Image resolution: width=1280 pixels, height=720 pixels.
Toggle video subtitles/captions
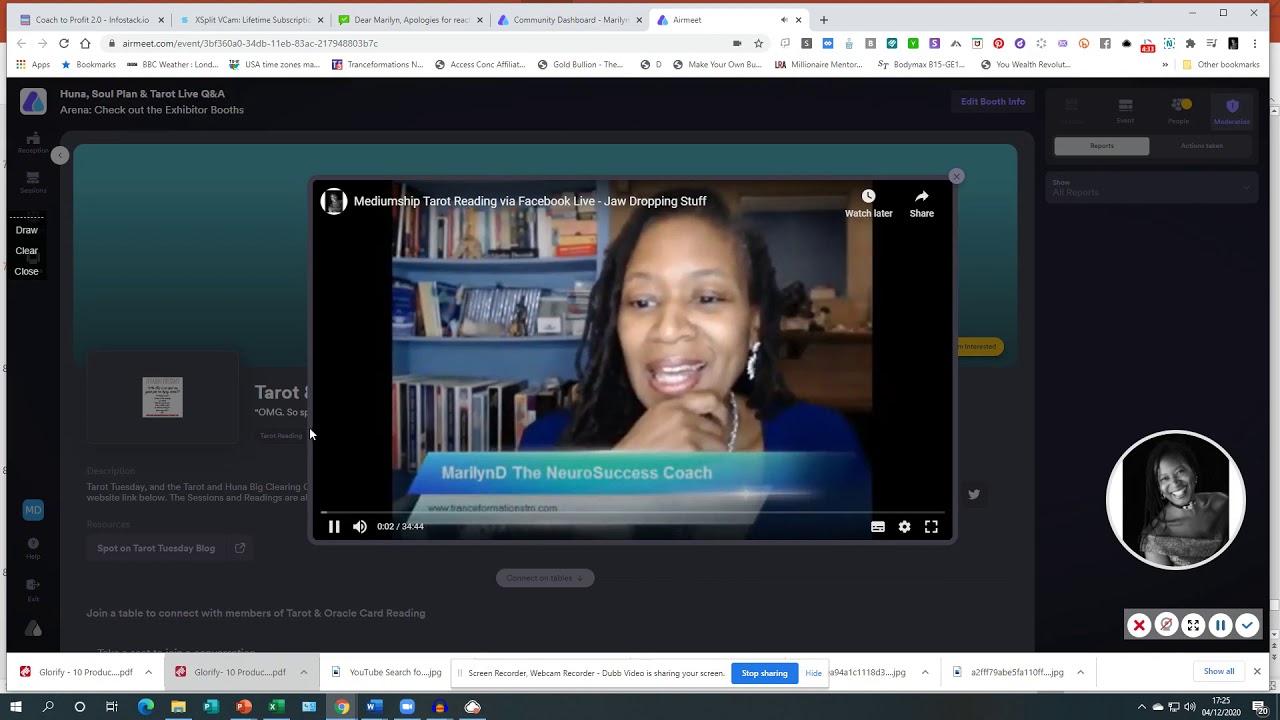coord(878,527)
